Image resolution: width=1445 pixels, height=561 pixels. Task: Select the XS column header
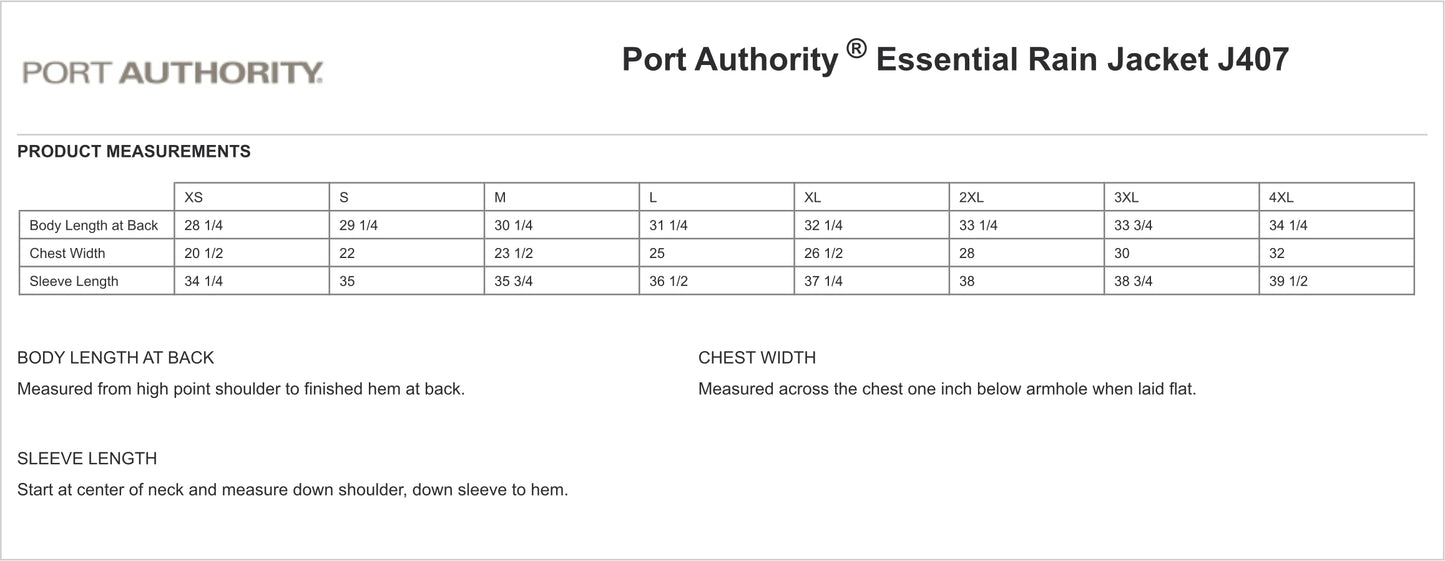194,198
